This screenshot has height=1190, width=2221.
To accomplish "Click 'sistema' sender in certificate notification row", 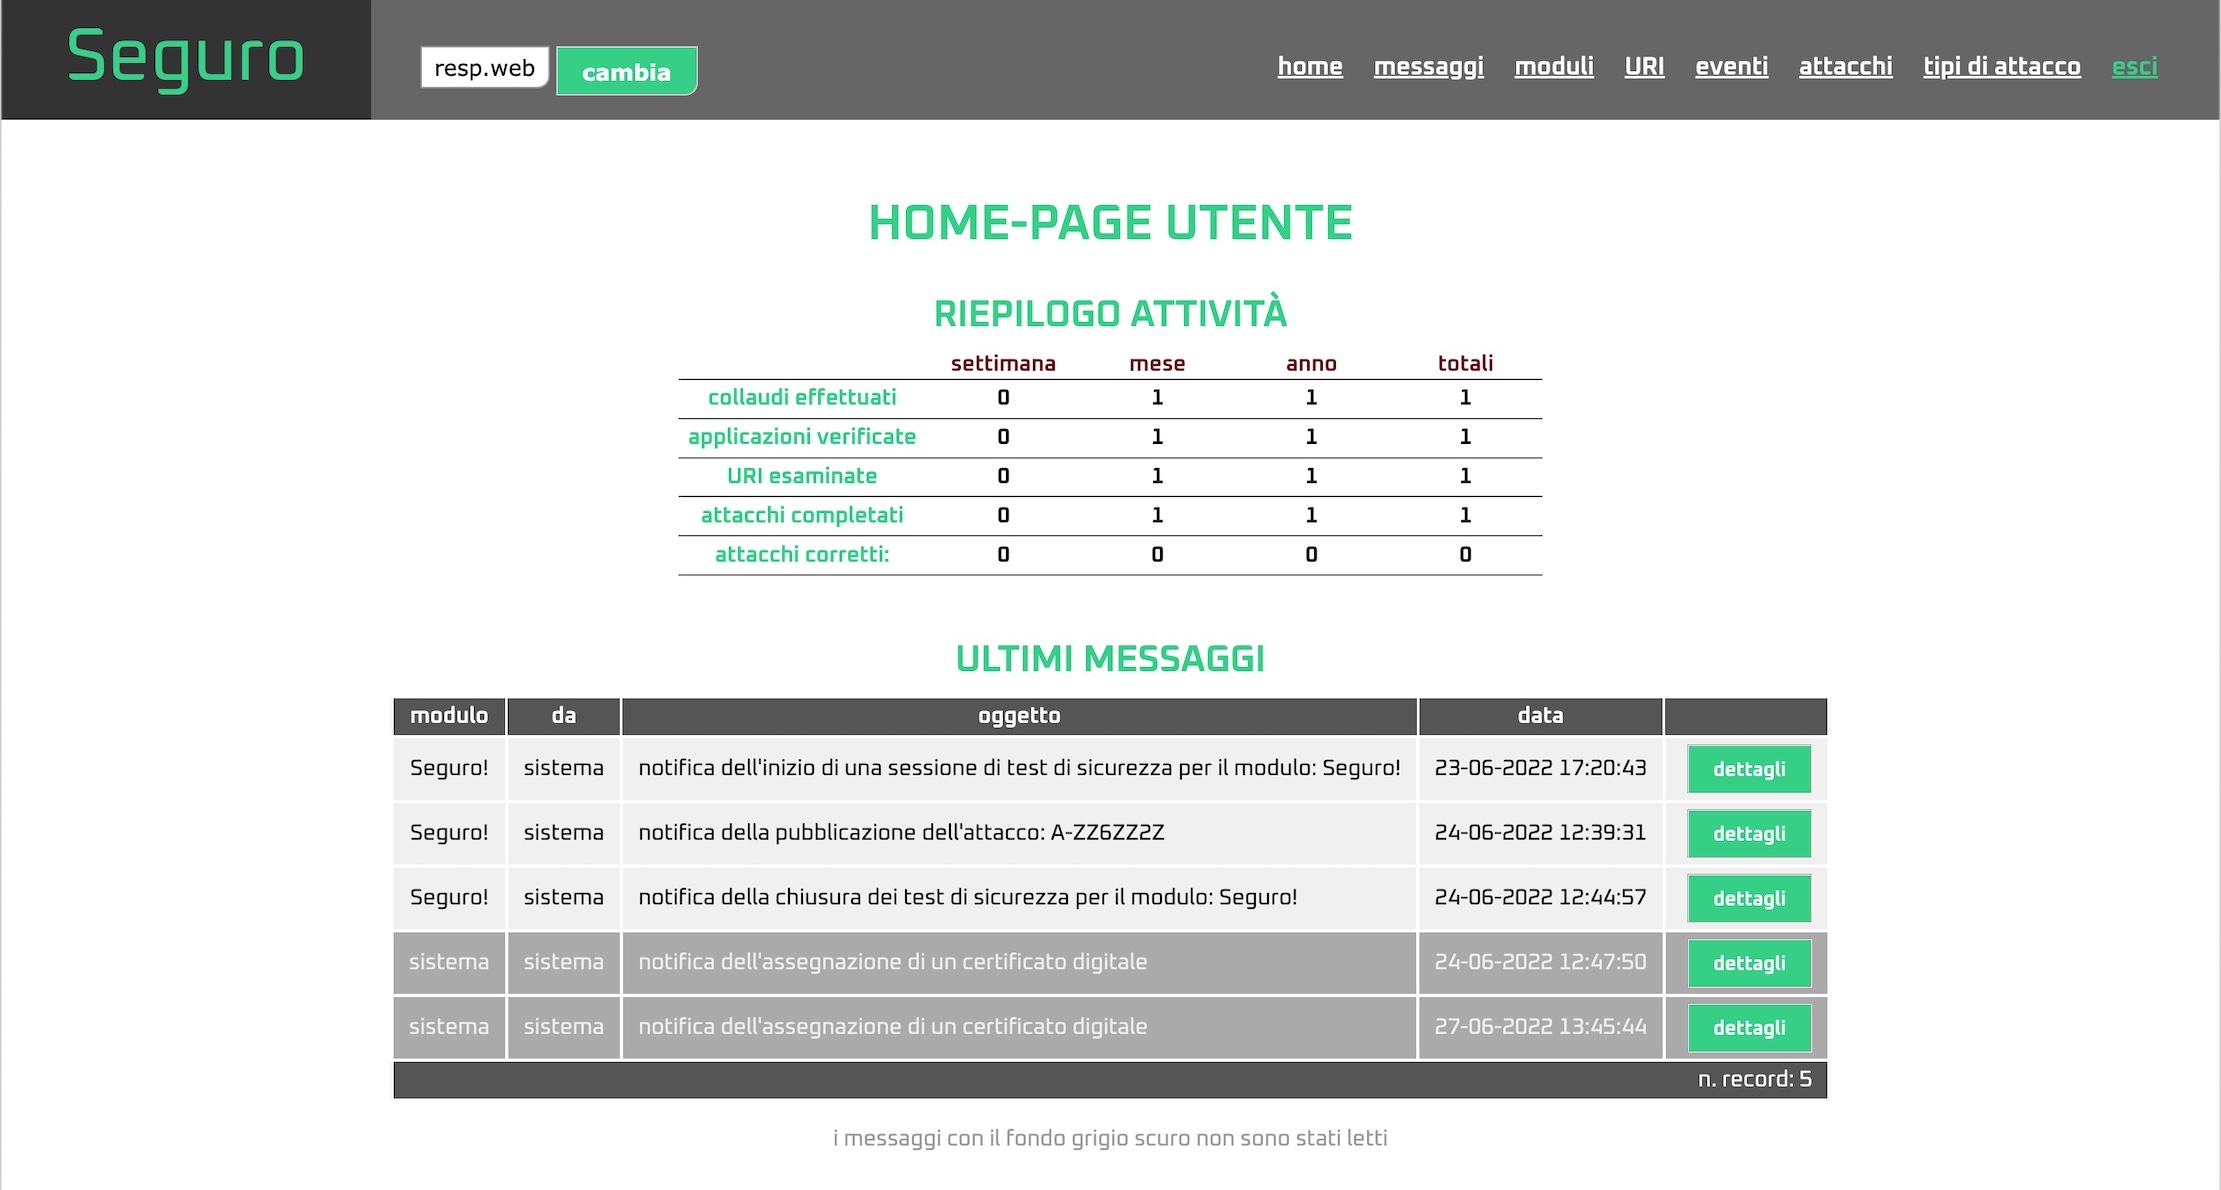I will click(563, 961).
